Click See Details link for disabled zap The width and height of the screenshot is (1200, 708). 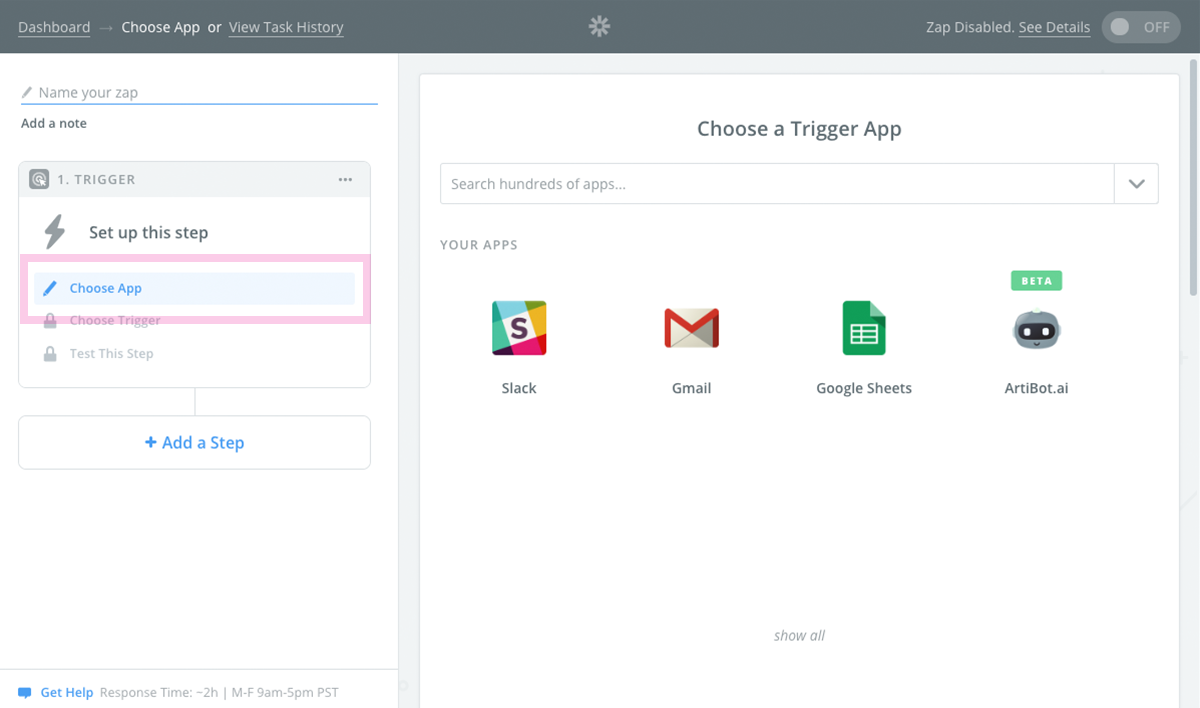pyautogui.click(x=1054, y=27)
